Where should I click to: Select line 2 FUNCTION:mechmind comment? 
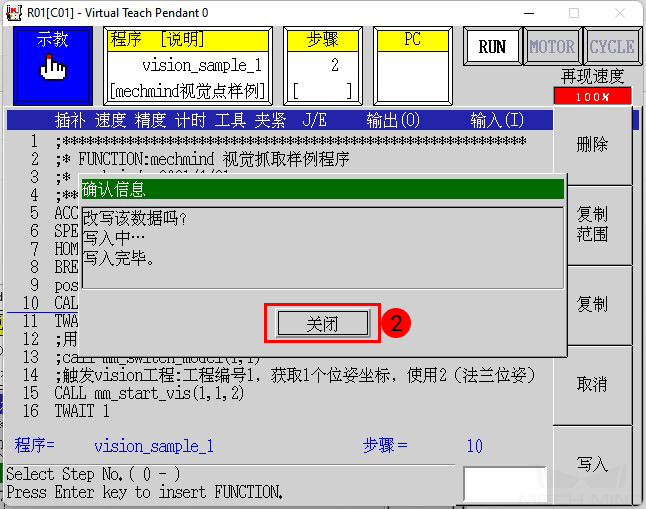pos(202,159)
